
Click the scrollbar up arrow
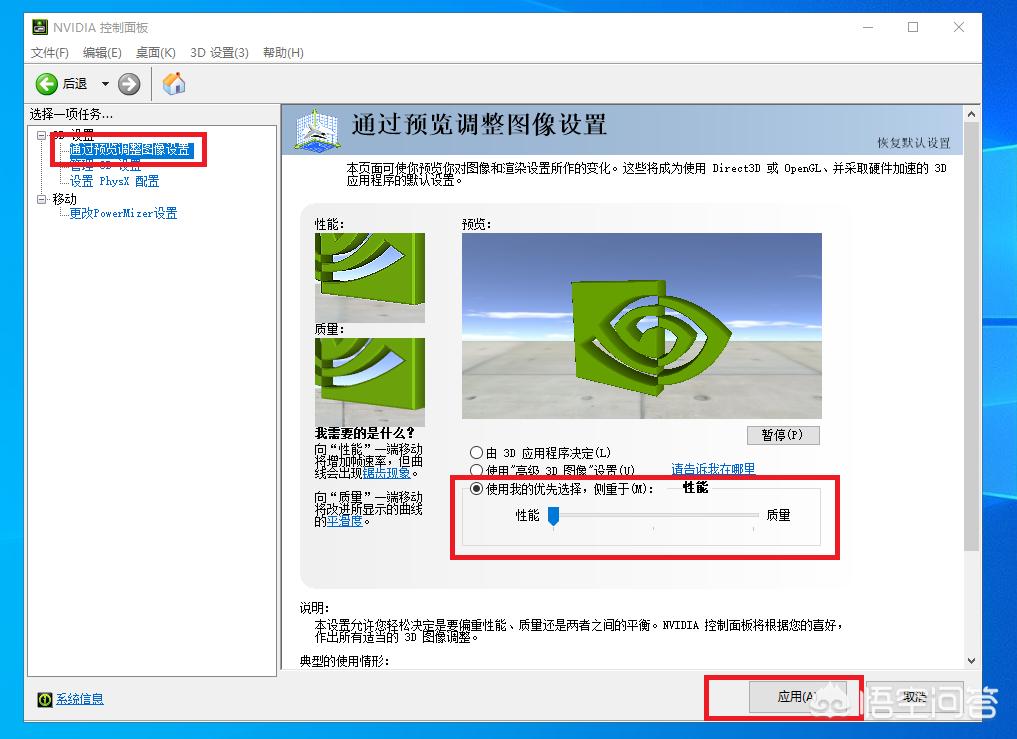(x=971, y=114)
